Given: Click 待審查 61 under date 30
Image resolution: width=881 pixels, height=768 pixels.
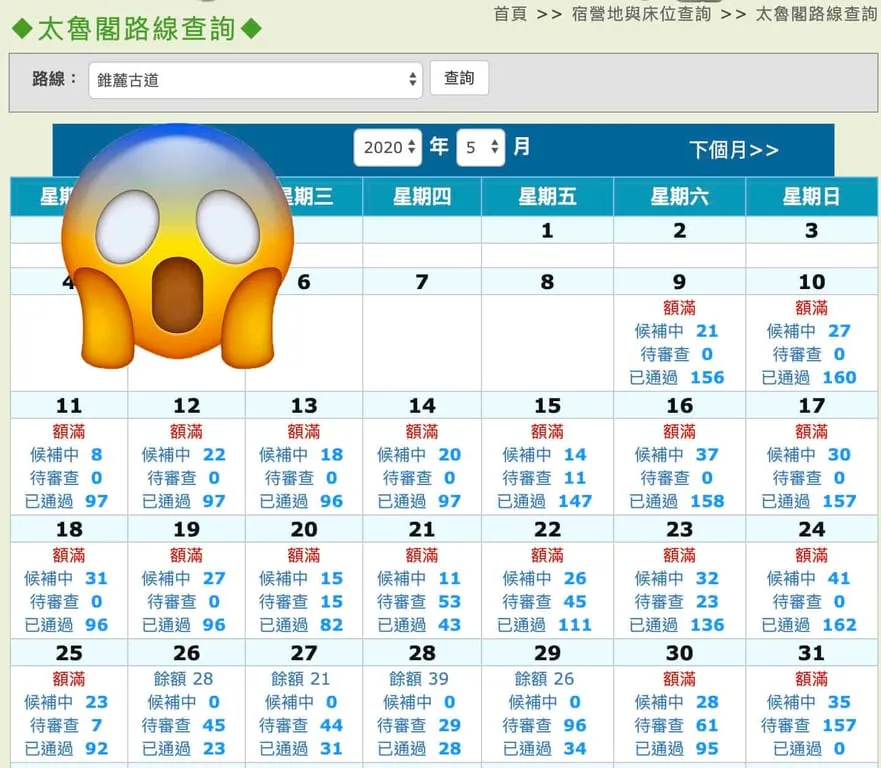Looking at the screenshot, I should (676, 725).
